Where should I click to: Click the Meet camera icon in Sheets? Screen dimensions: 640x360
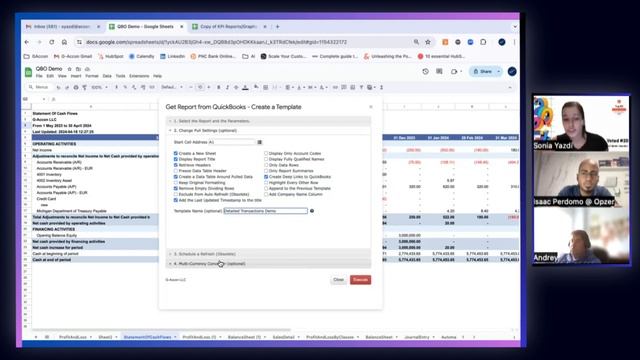[454, 71]
